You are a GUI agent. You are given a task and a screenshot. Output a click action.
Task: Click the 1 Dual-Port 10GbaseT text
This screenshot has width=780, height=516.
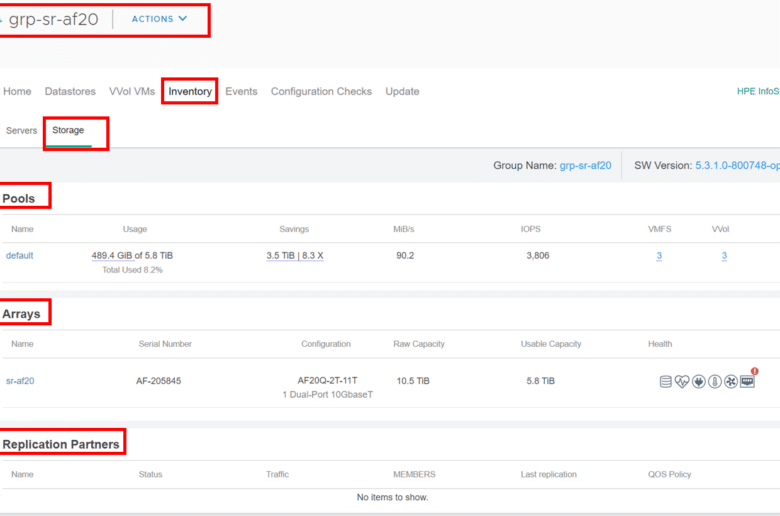click(x=327, y=394)
